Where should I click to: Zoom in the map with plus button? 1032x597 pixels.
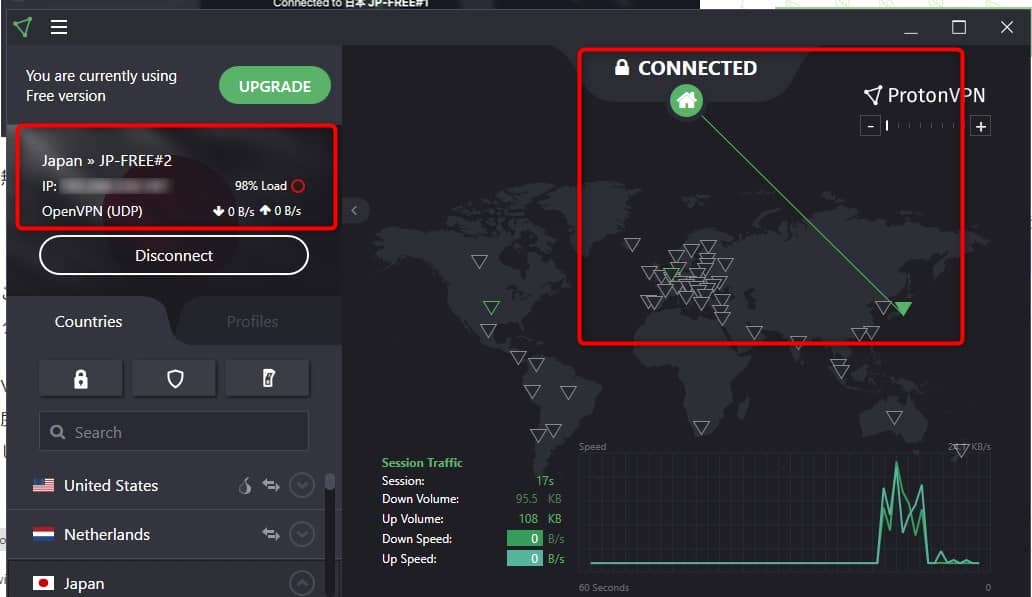click(x=981, y=126)
